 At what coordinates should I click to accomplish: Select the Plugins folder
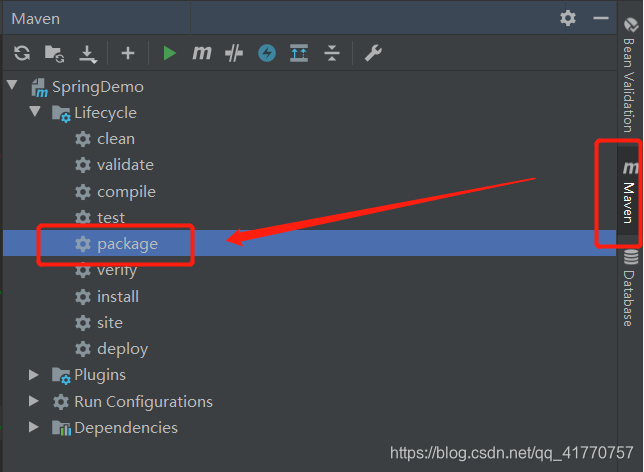[100, 375]
